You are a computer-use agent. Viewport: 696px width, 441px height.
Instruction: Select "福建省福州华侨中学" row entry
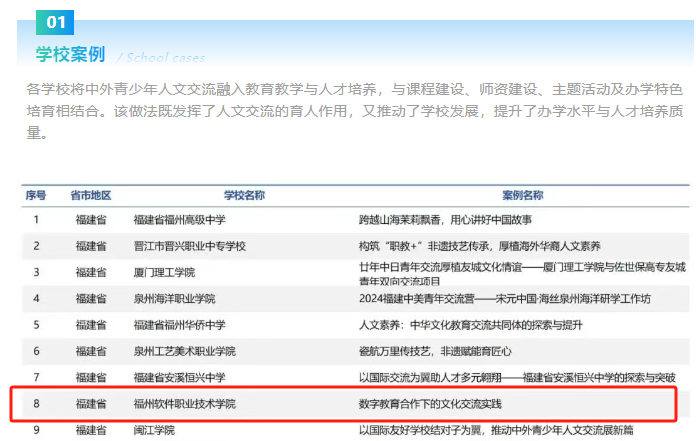click(180, 325)
